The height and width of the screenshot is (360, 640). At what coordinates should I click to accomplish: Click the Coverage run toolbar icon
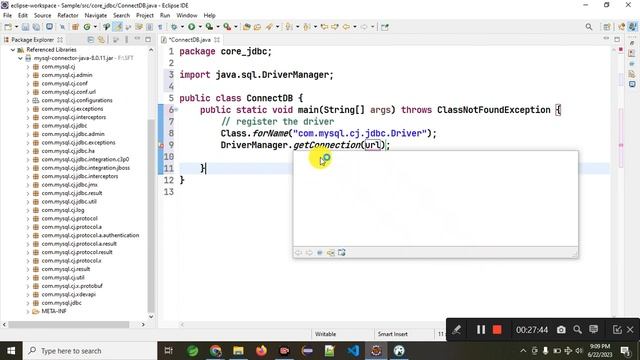(209, 27)
